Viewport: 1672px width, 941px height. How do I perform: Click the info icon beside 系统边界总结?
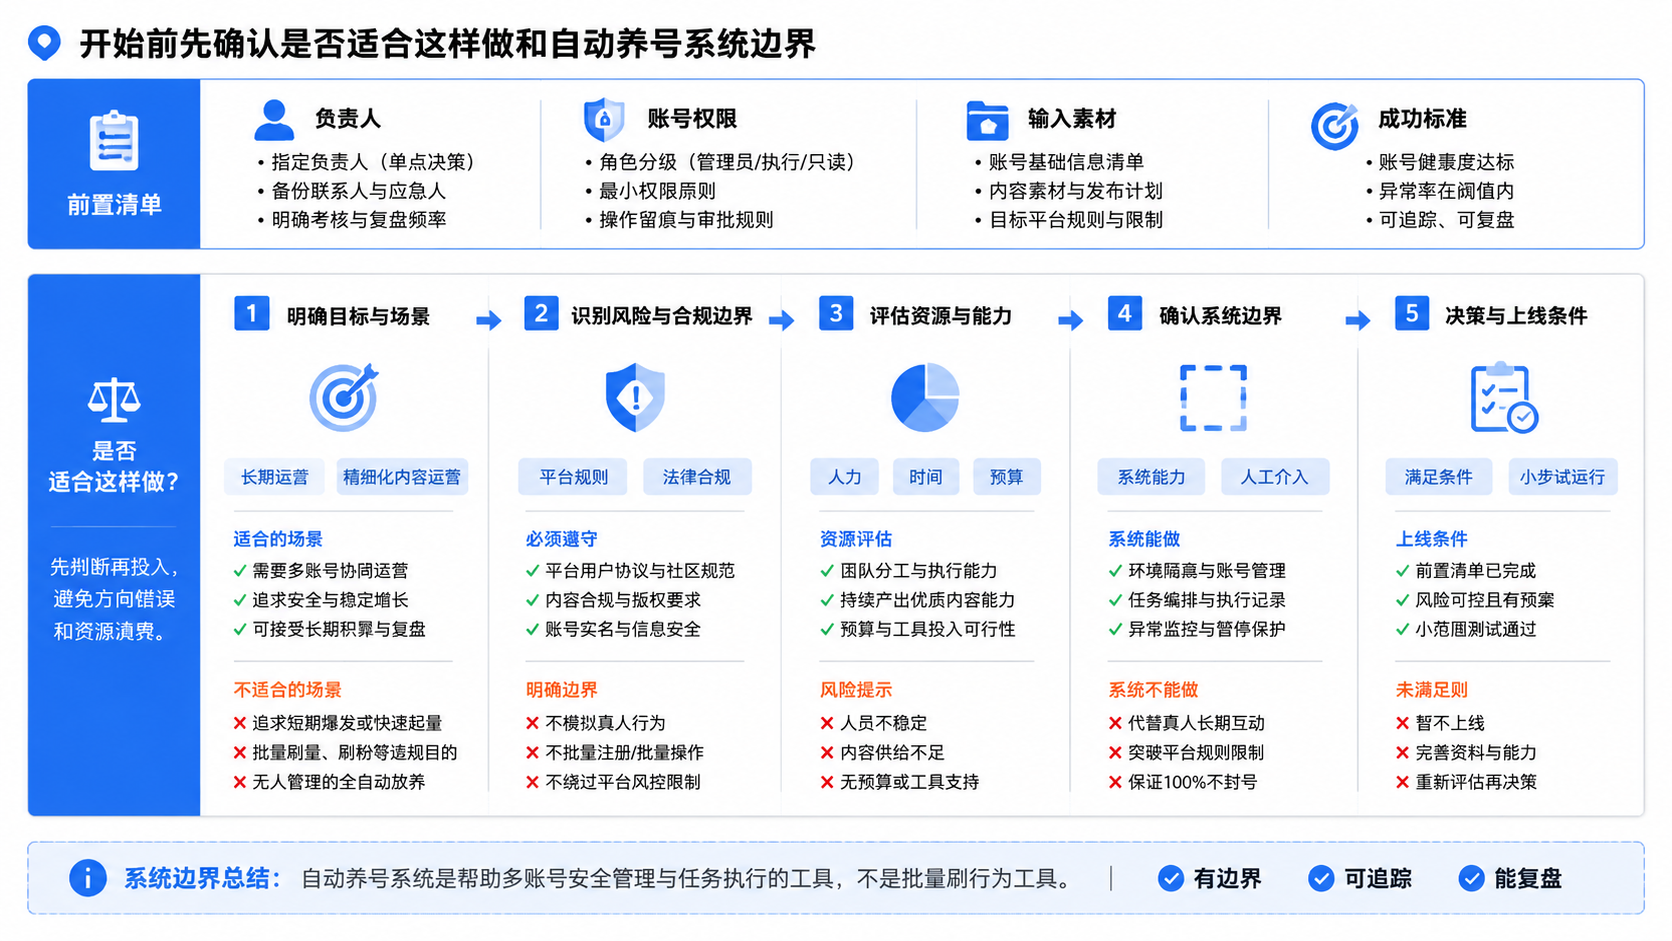88,878
